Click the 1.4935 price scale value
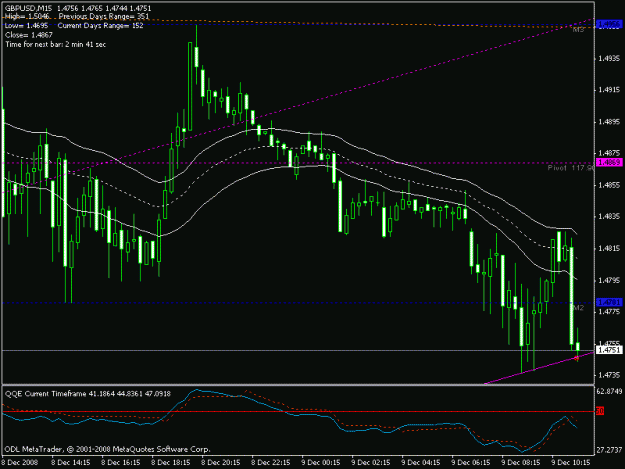The image size is (625, 469). (x=609, y=59)
